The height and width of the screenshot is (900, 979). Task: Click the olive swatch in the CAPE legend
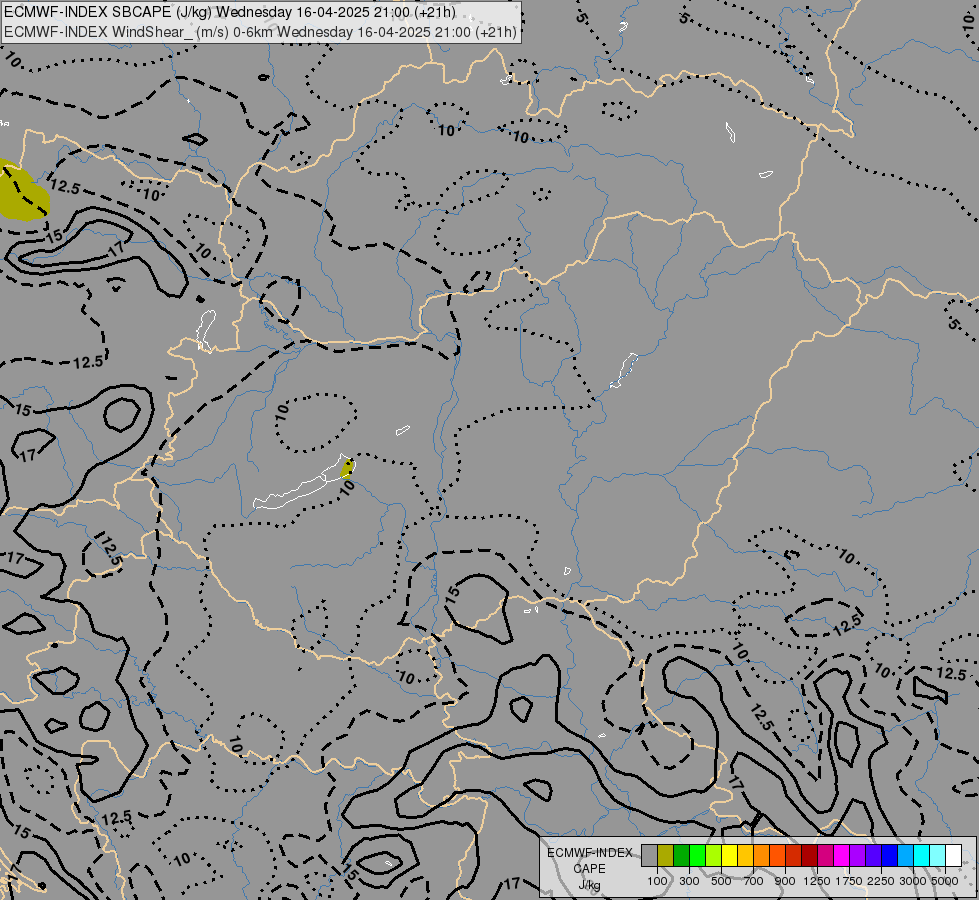coord(666,856)
